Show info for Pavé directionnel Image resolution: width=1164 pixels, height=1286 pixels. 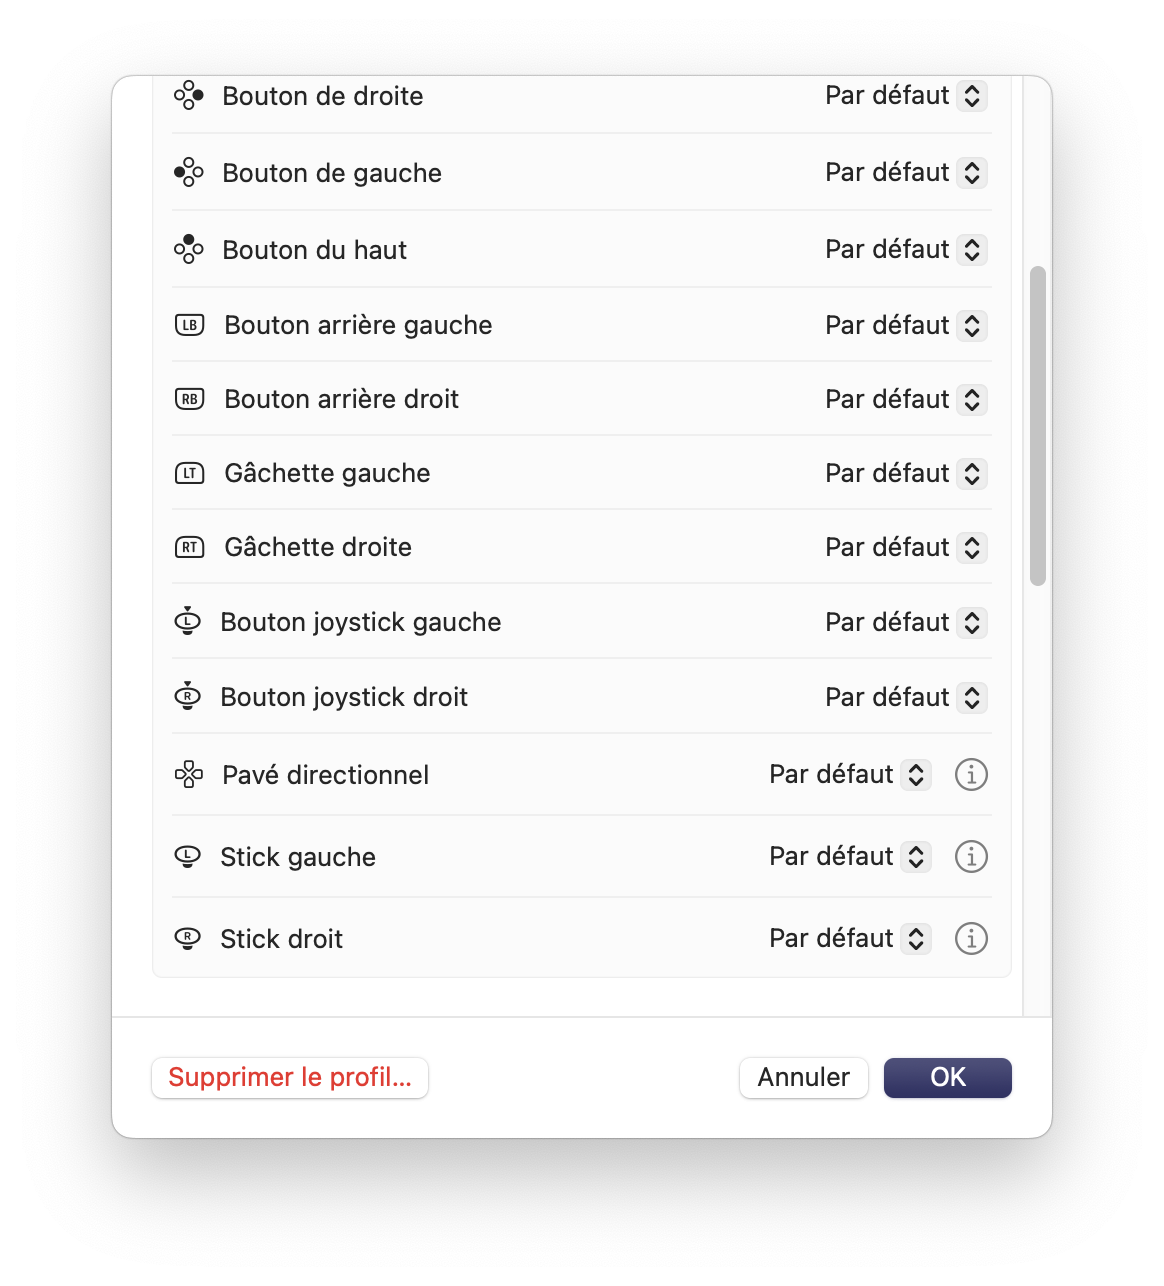(971, 774)
